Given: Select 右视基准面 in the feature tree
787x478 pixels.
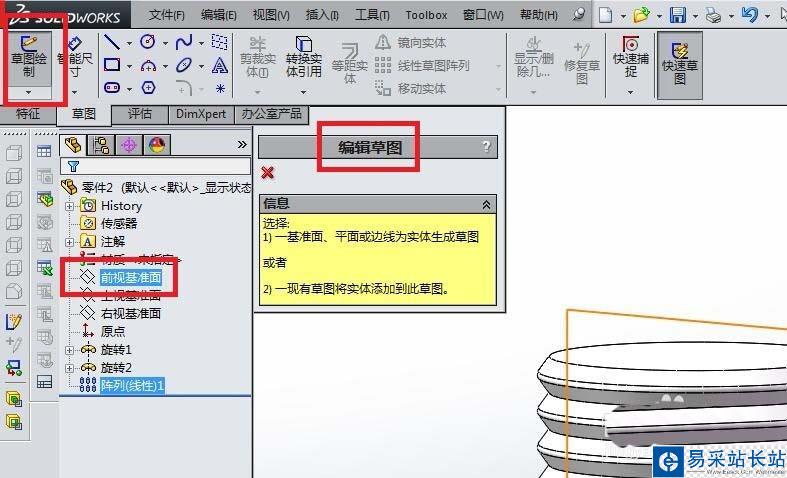Looking at the screenshot, I should [130, 314].
